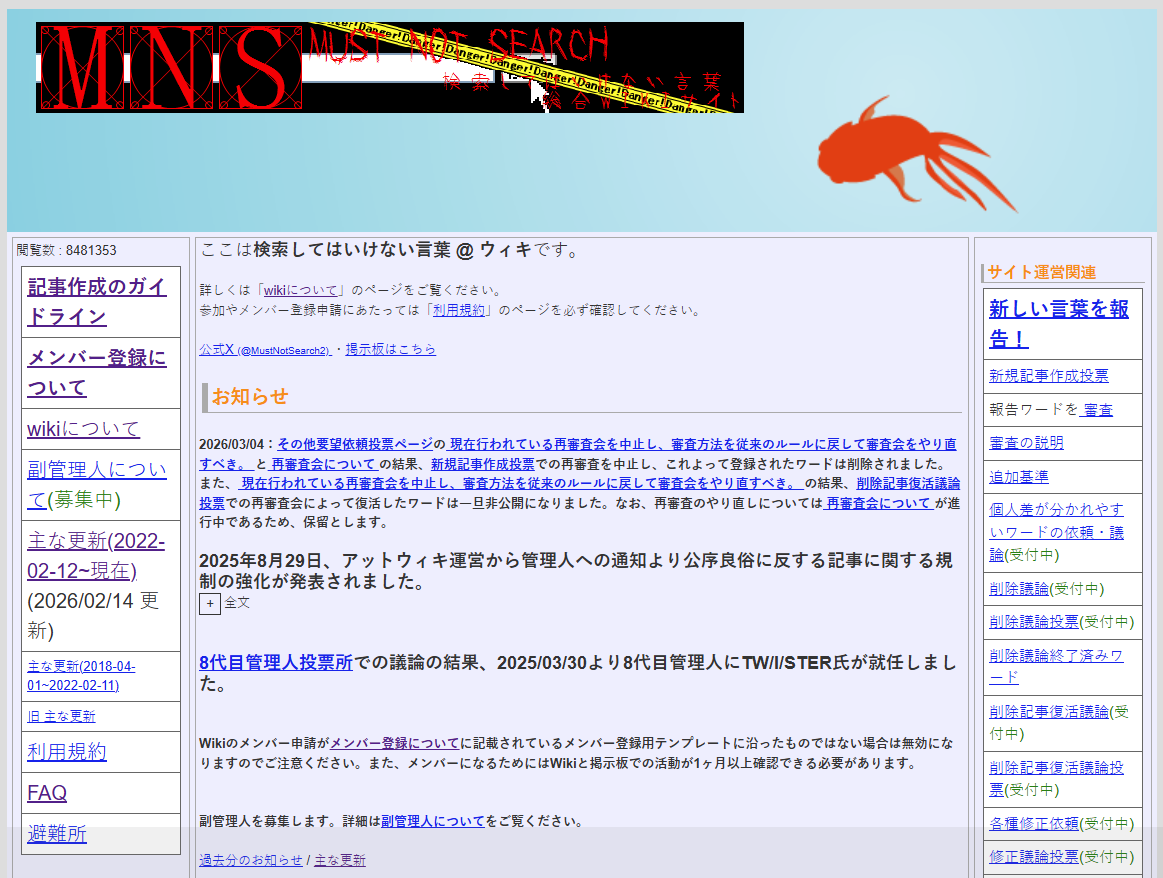This screenshot has width=1163, height=878.
Task: Open 審査の説明 link
Action: pos(1026,443)
